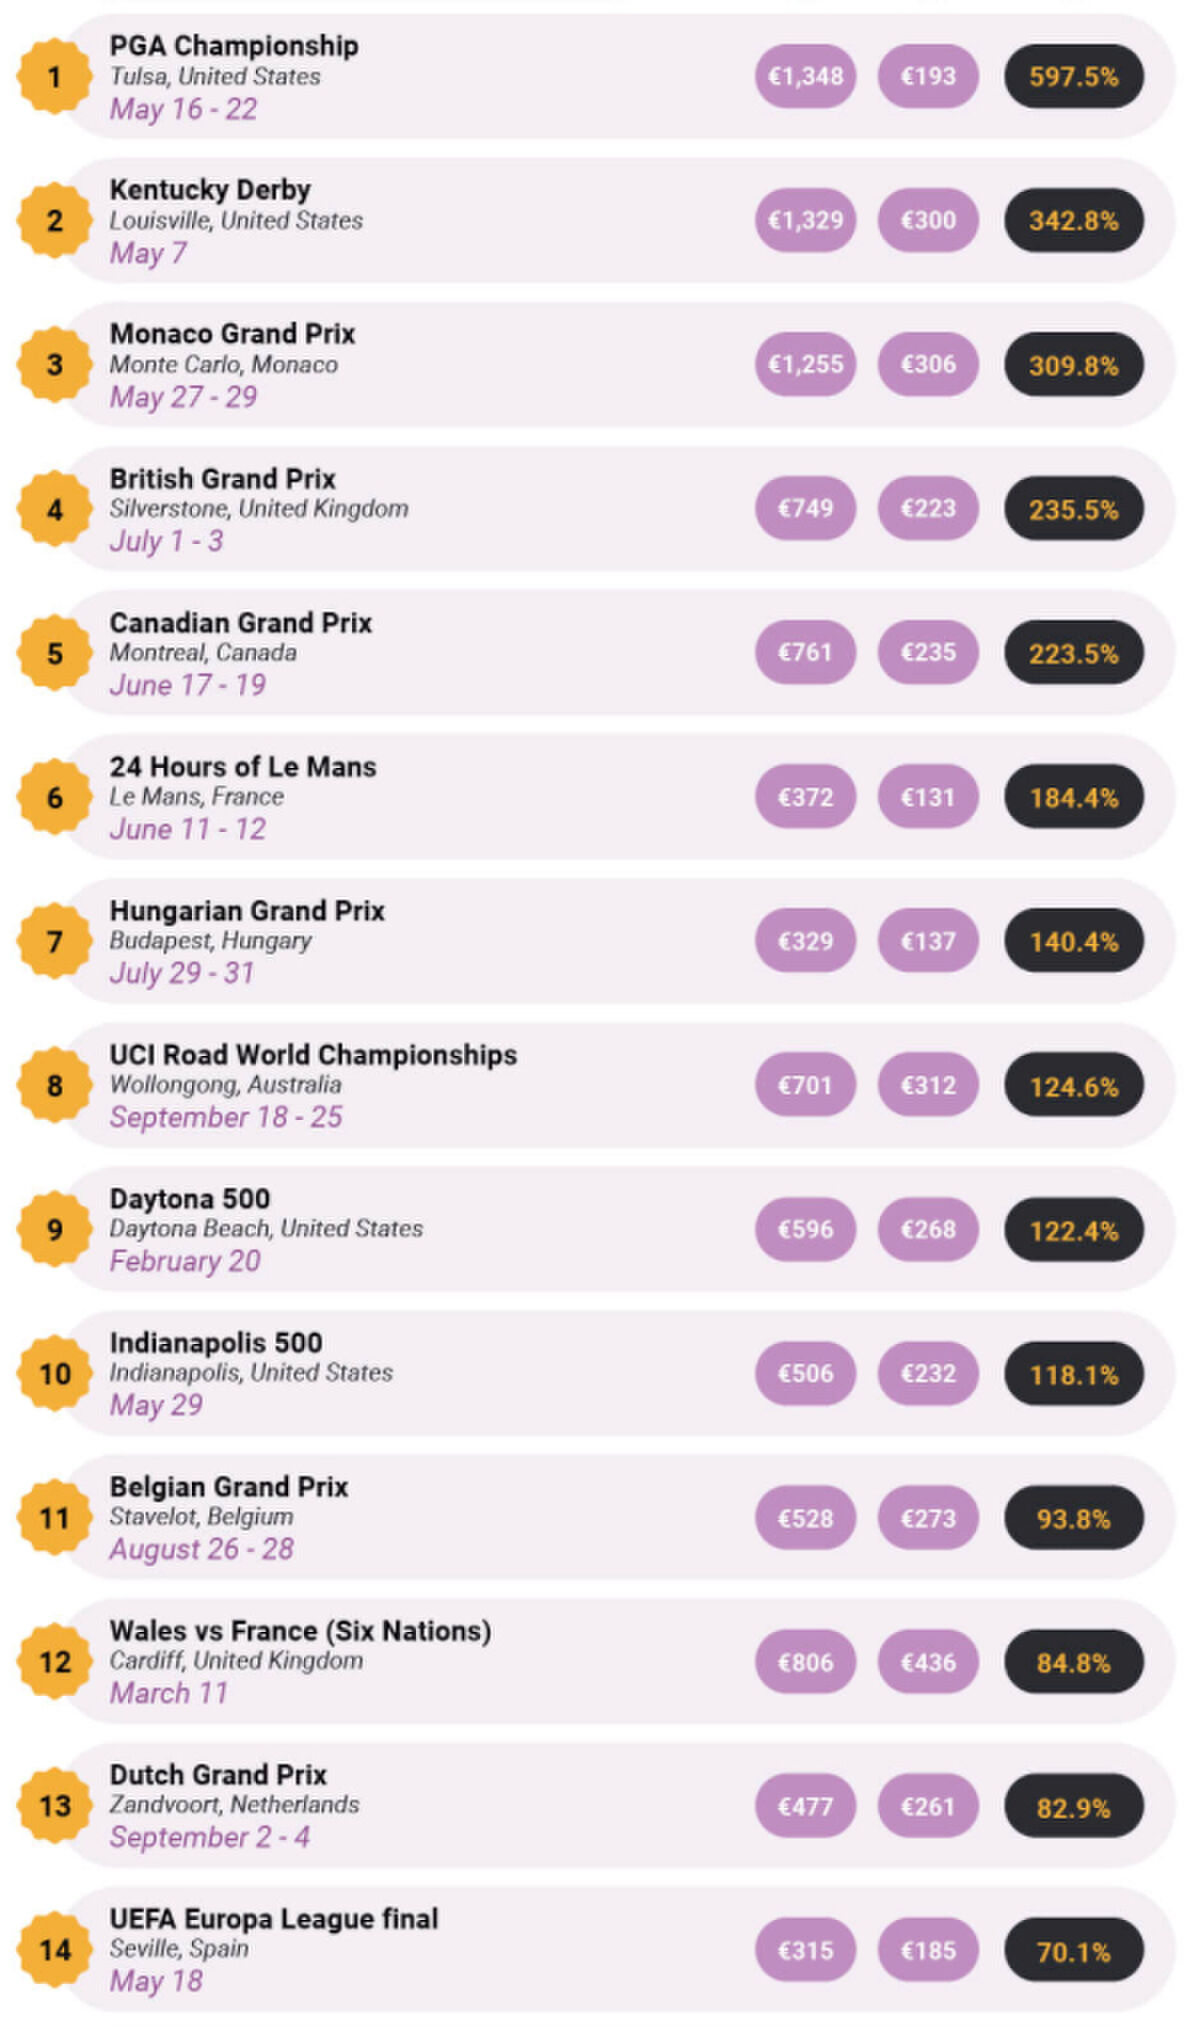Click the rank 10 gold badge

54,1373
